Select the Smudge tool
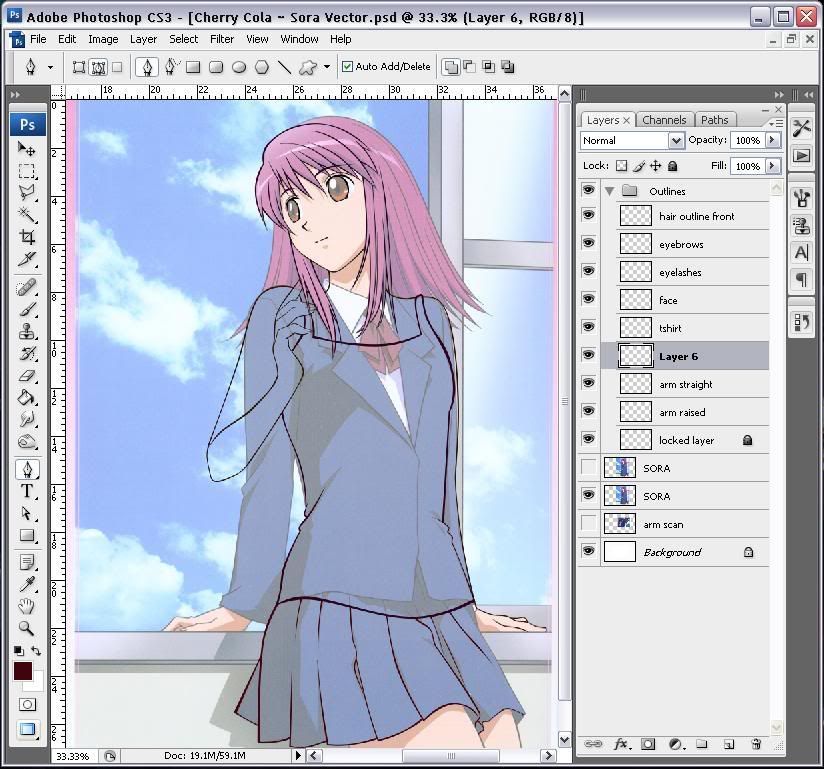 (x=27, y=419)
